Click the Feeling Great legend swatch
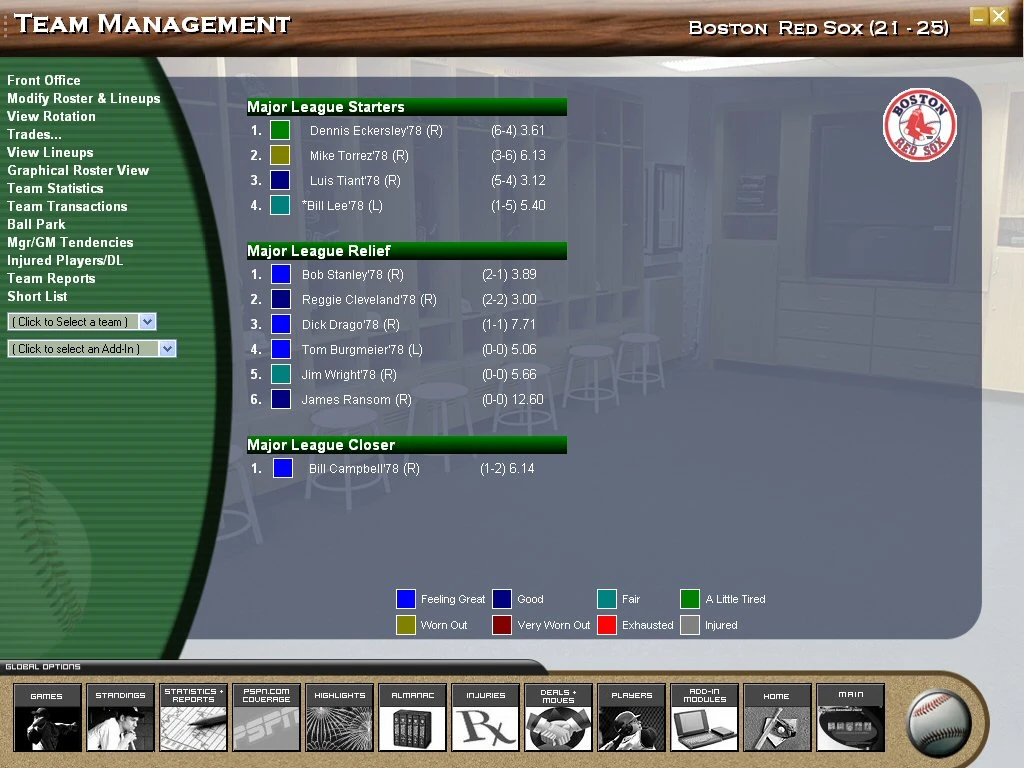The width and height of the screenshot is (1024, 768). point(406,599)
